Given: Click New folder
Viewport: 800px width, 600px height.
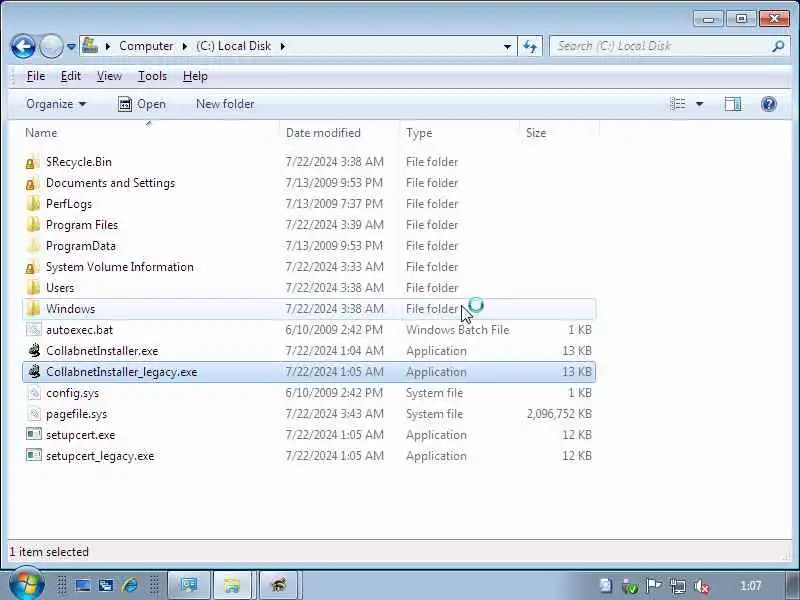Looking at the screenshot, I should coord(225,104).
